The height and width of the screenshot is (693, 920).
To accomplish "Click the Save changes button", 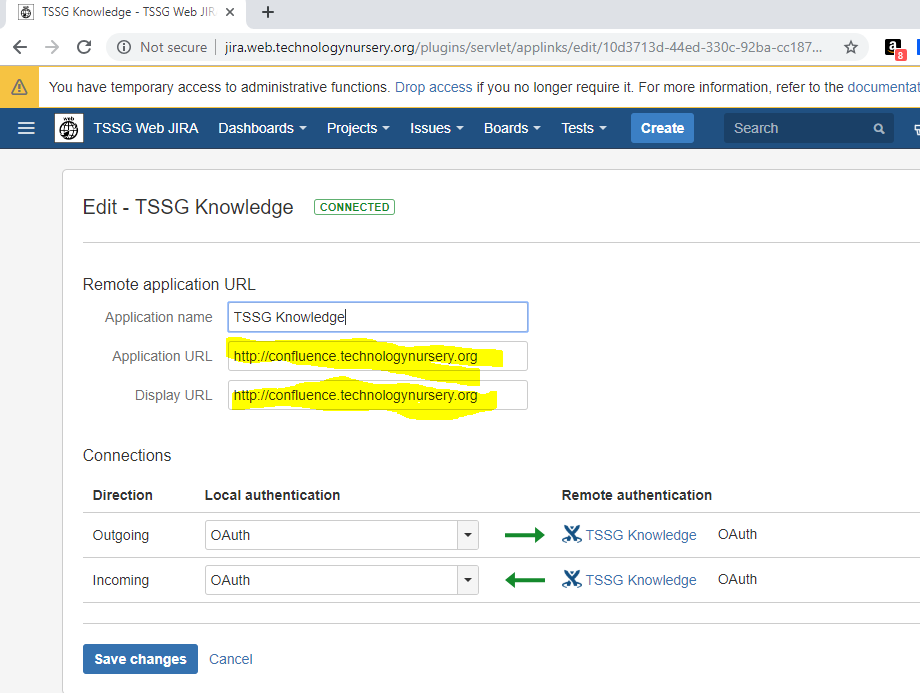I will [x=140, y=659].
